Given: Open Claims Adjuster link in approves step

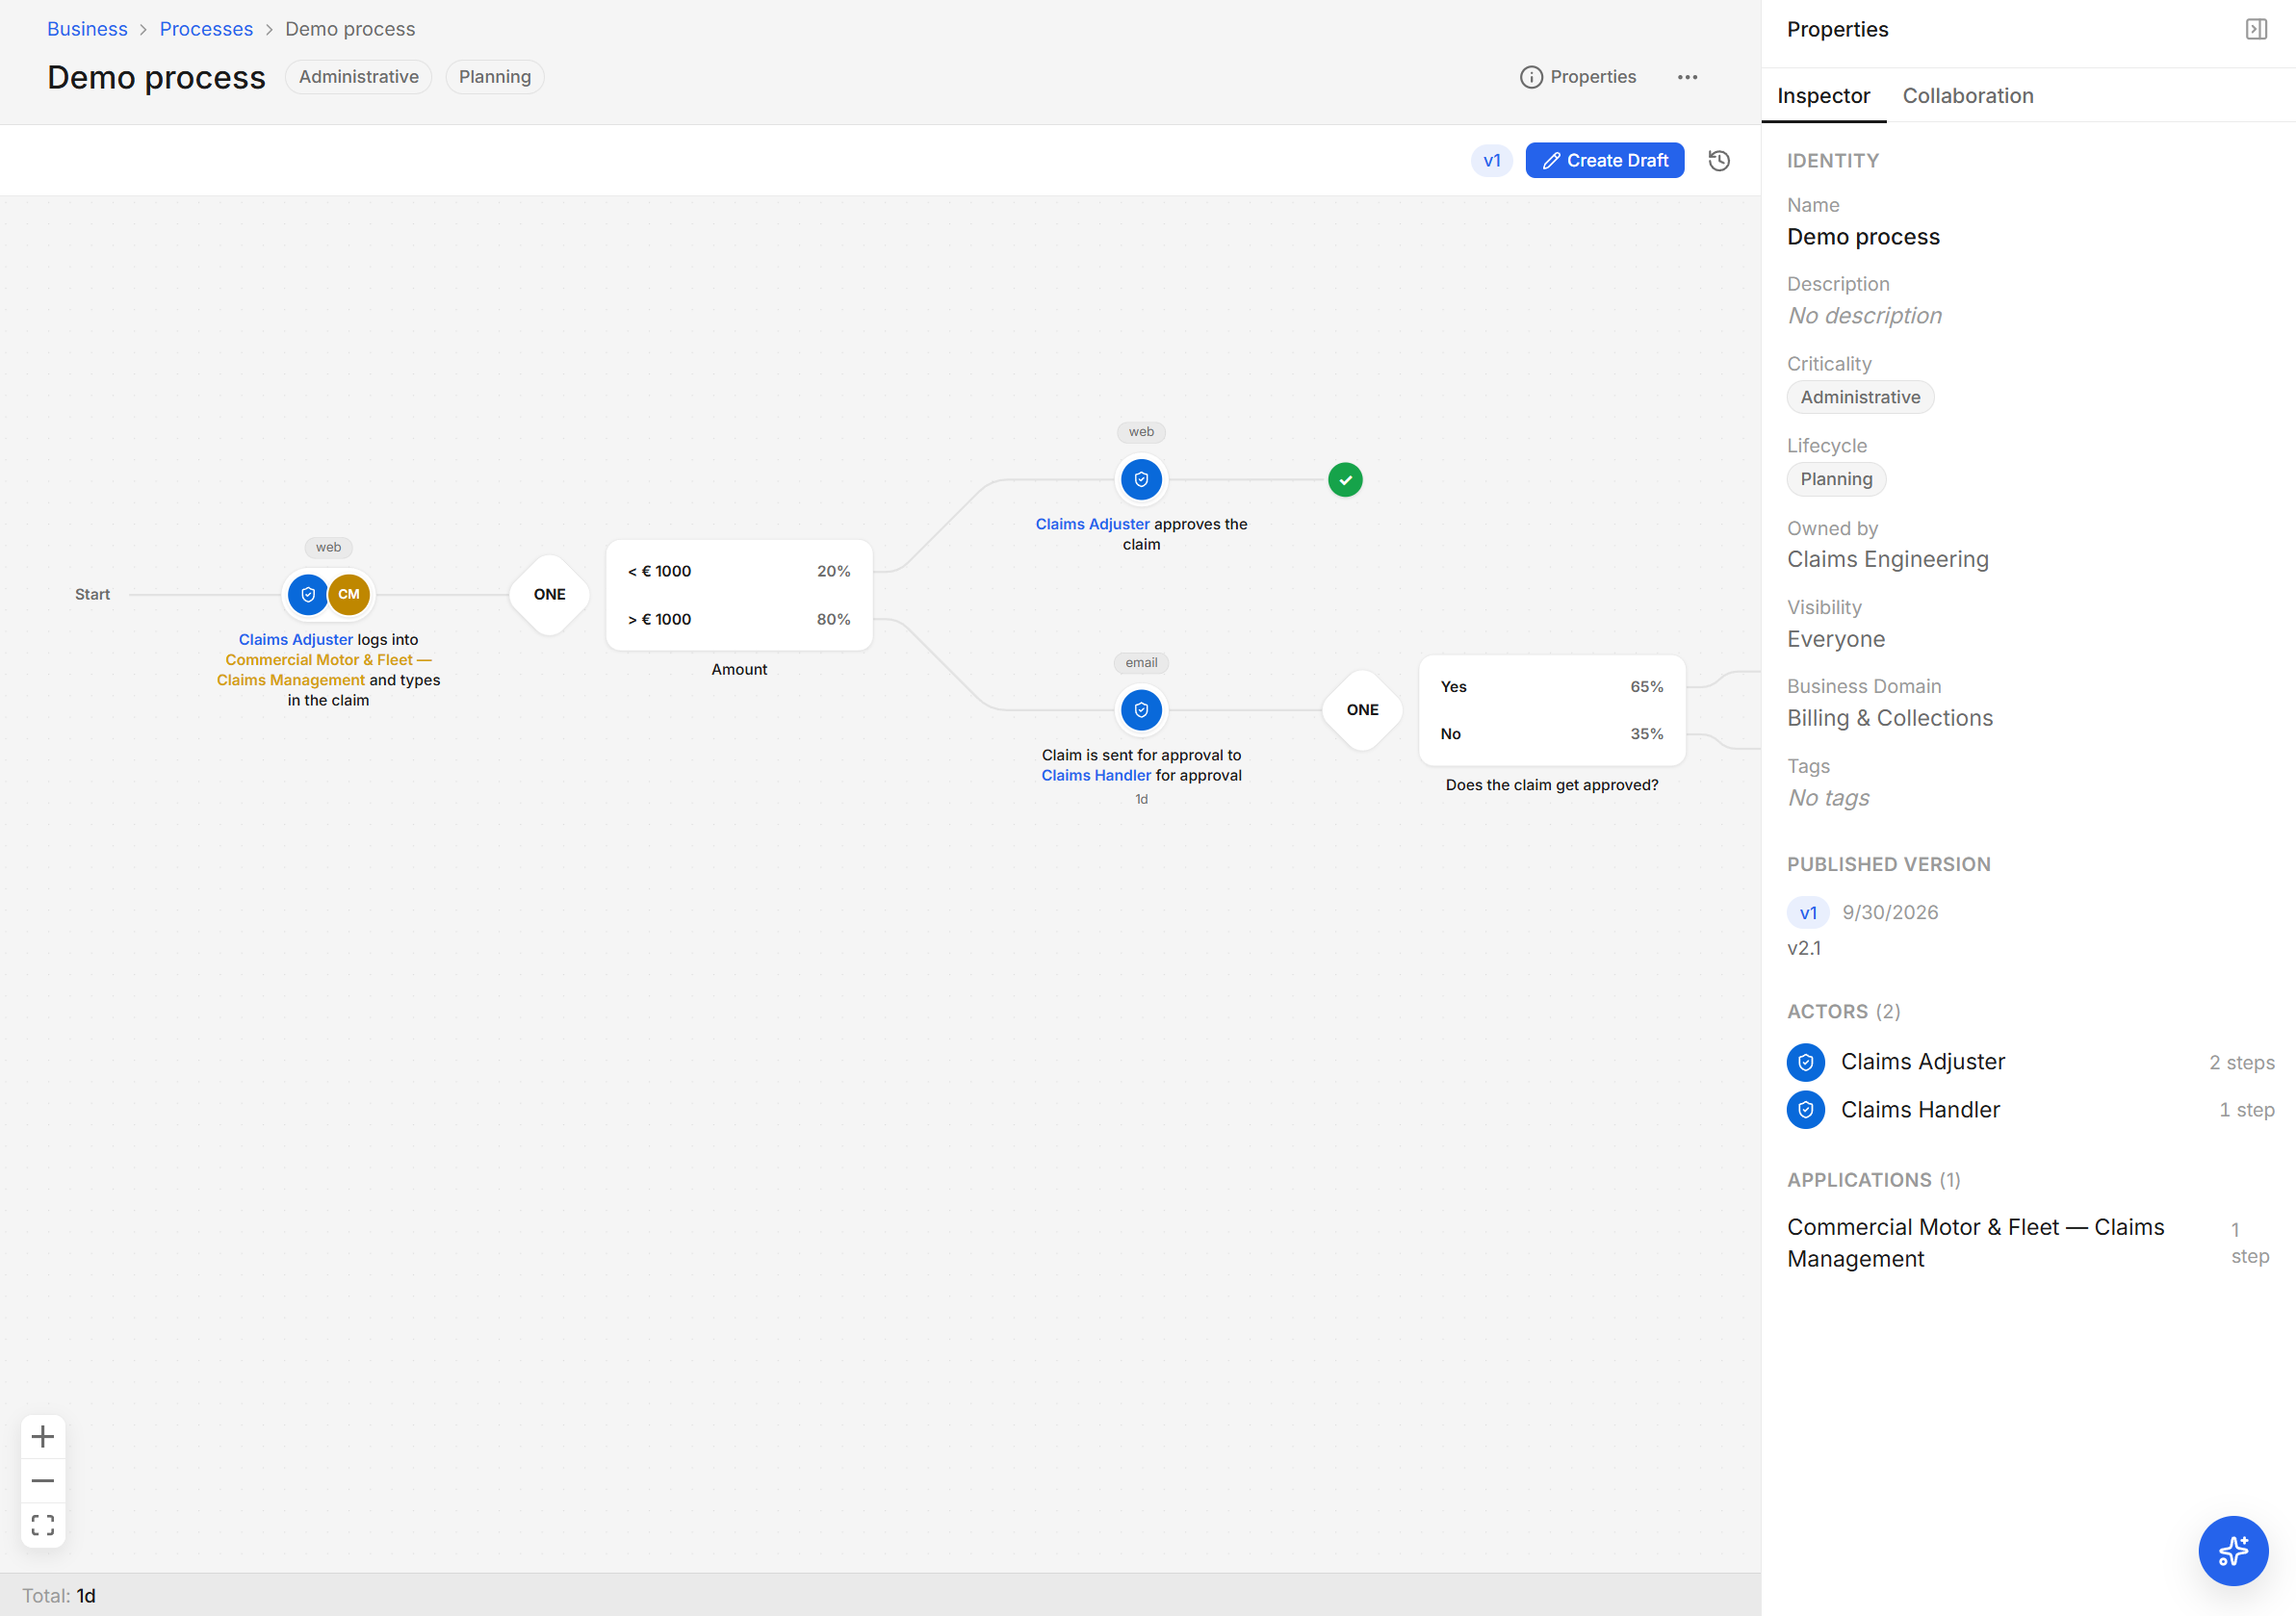Looking at the screenshot, I should [1092, 524].
